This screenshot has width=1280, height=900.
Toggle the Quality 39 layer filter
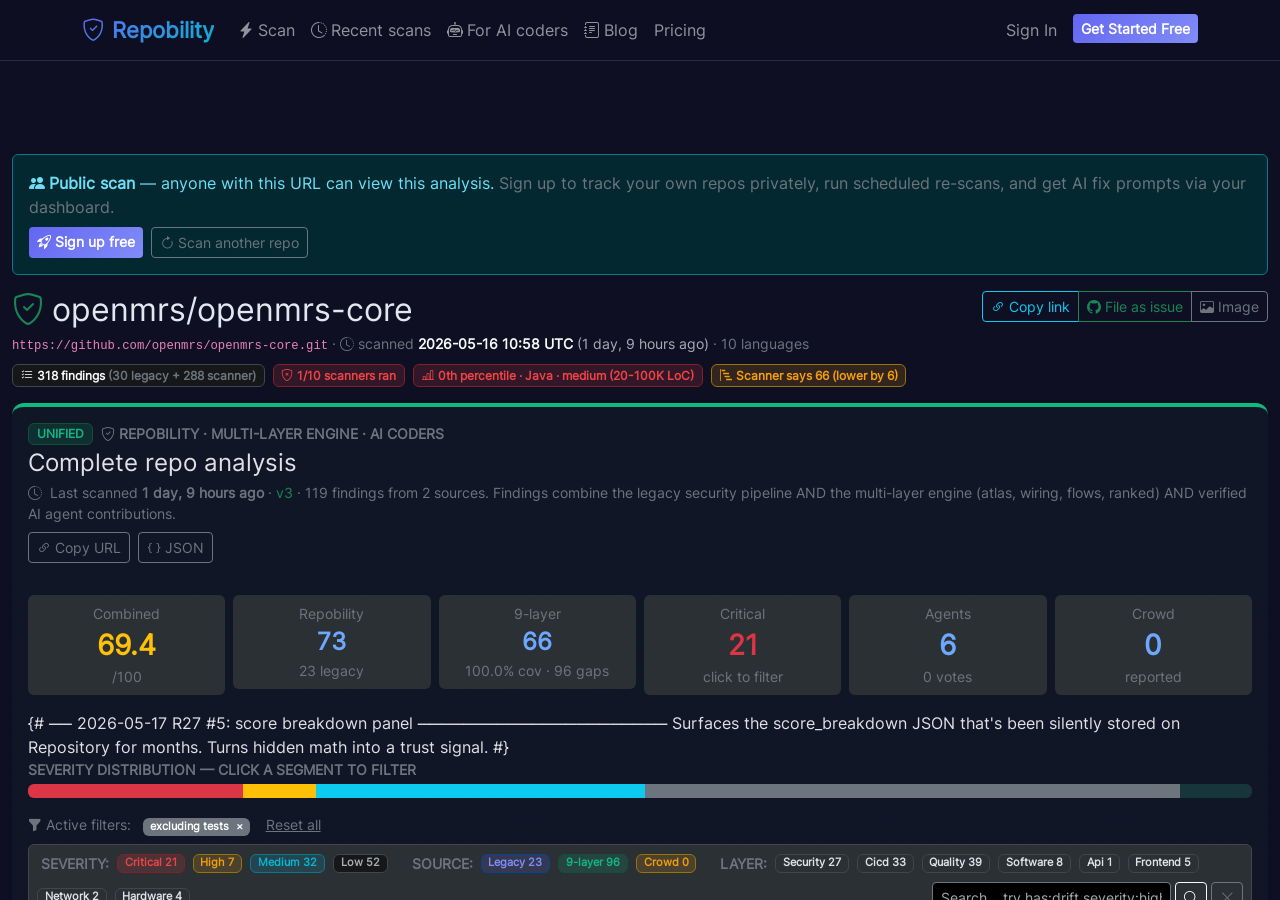coord(956,862)
